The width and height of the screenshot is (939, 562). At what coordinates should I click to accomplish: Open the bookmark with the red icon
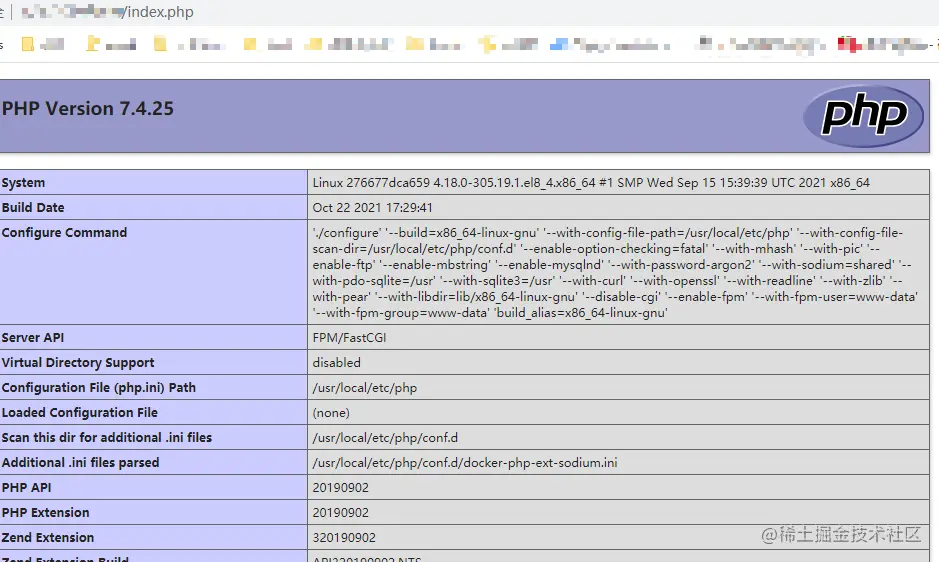tap(885, 44)
